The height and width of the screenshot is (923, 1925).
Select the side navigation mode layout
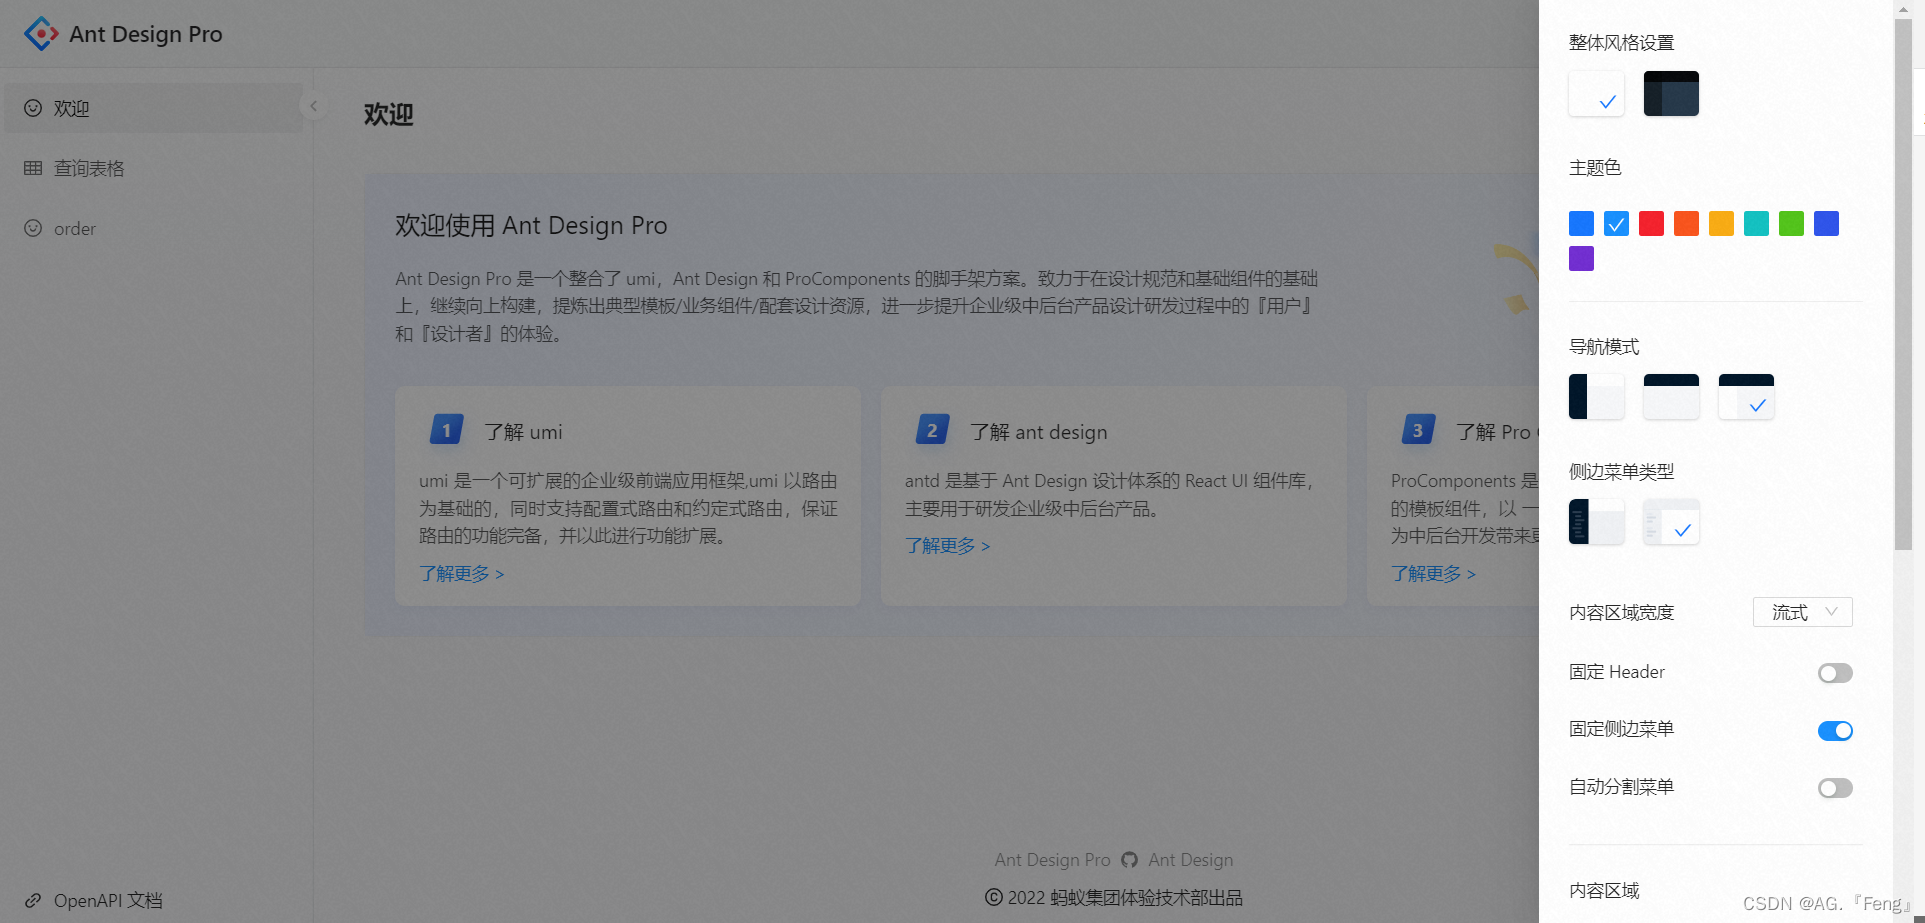(x=1596, y=396)
